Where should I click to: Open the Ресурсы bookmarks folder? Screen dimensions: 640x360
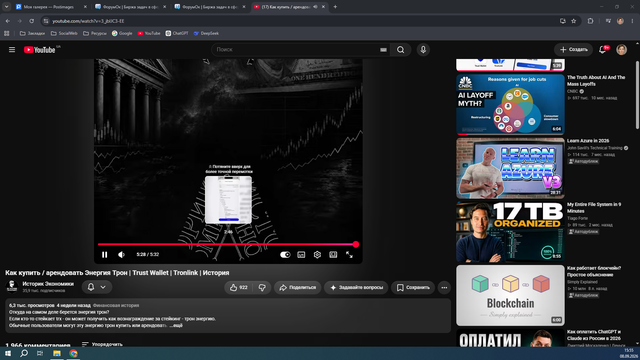click(95, 33)
